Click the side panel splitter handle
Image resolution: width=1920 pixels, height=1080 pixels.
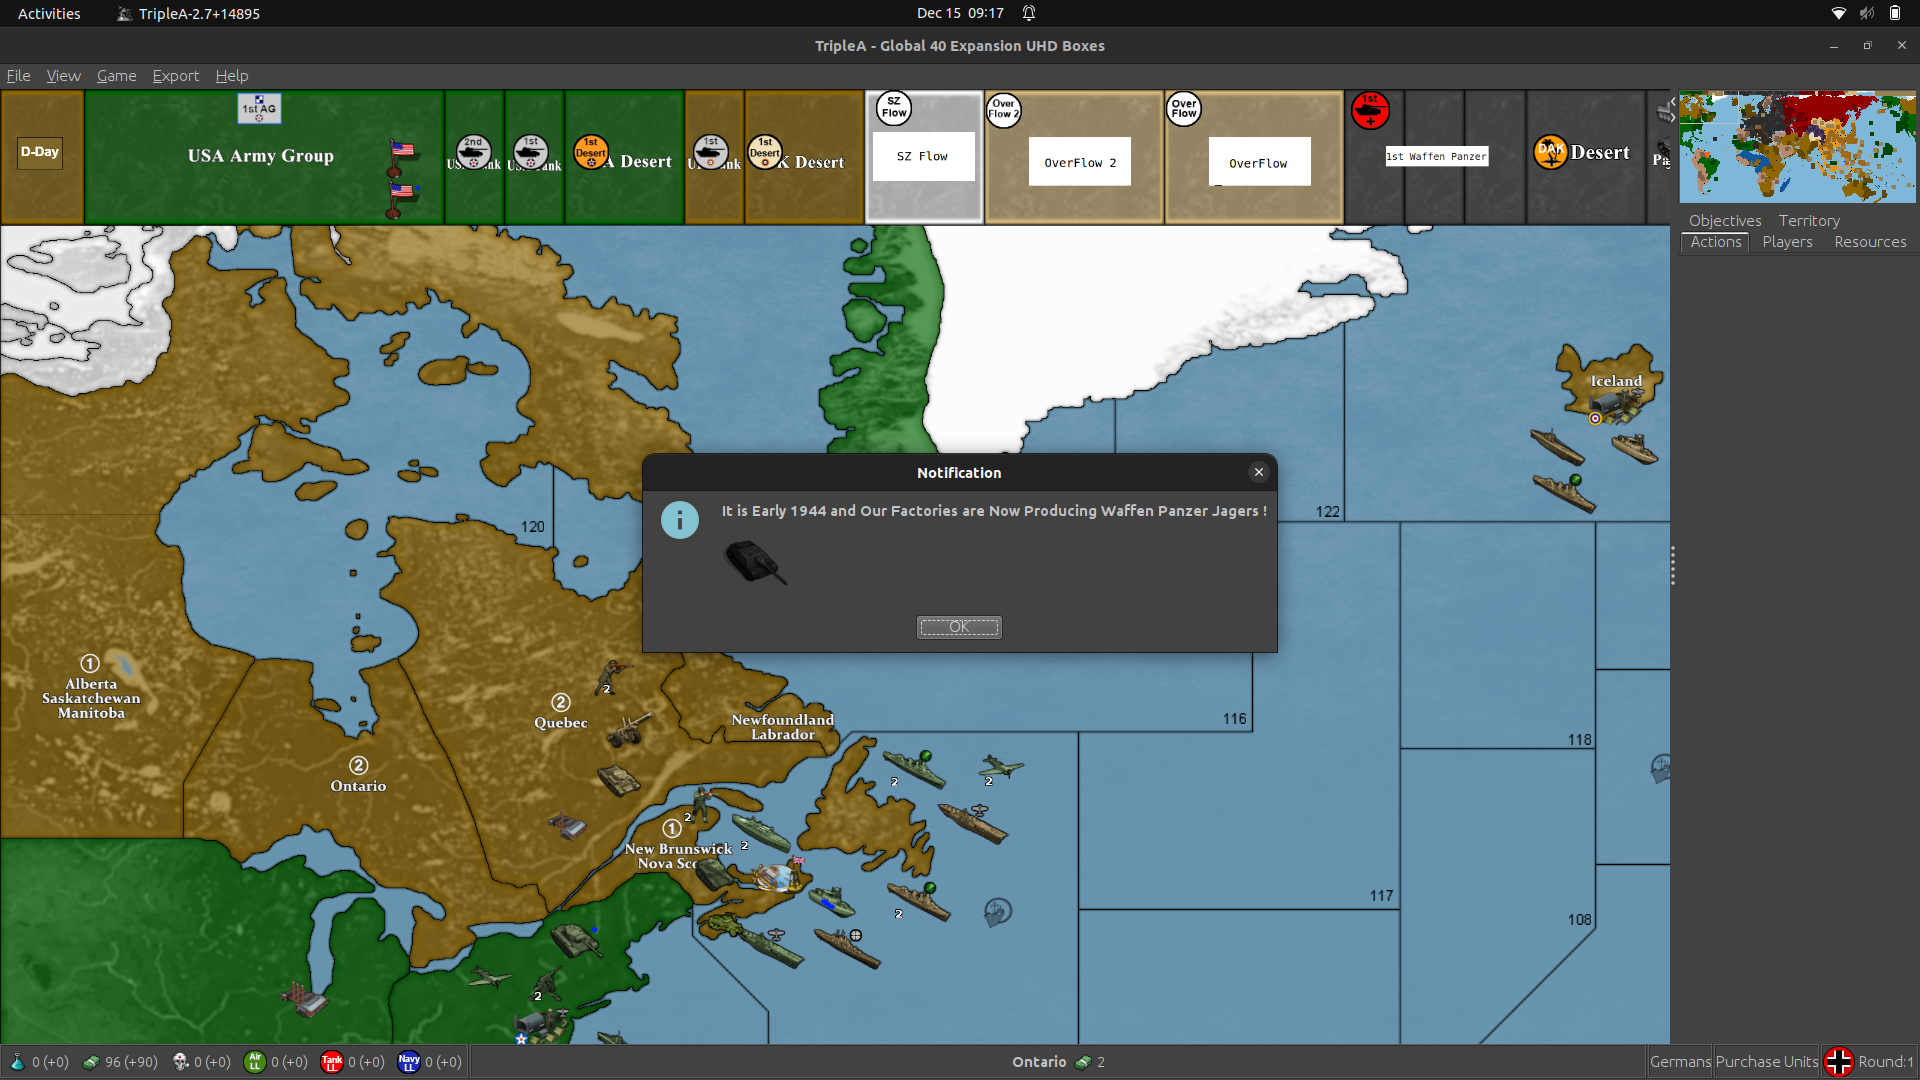[x=1673, y=566]
